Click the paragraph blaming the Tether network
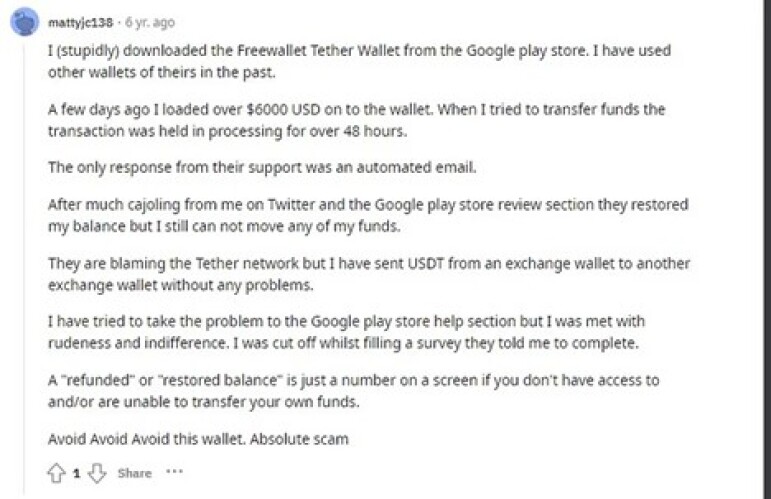The image size is (771, 499). (x=369, y=274)
